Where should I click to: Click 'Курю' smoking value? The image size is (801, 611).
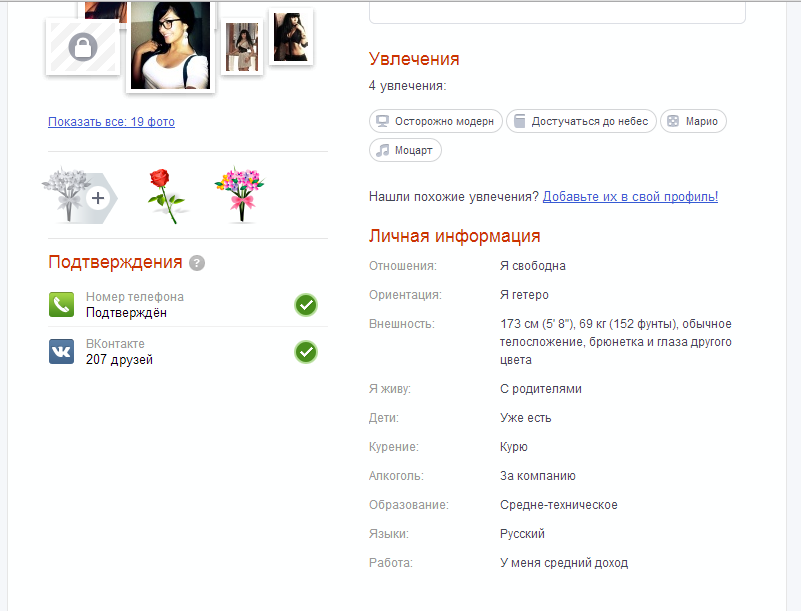[514, 447]
